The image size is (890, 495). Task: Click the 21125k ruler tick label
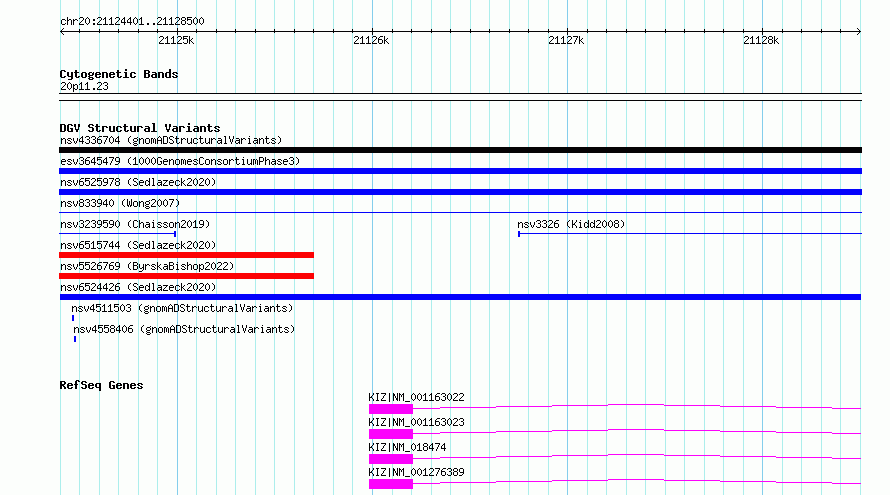pyautogui.click(x=176, y=40)
